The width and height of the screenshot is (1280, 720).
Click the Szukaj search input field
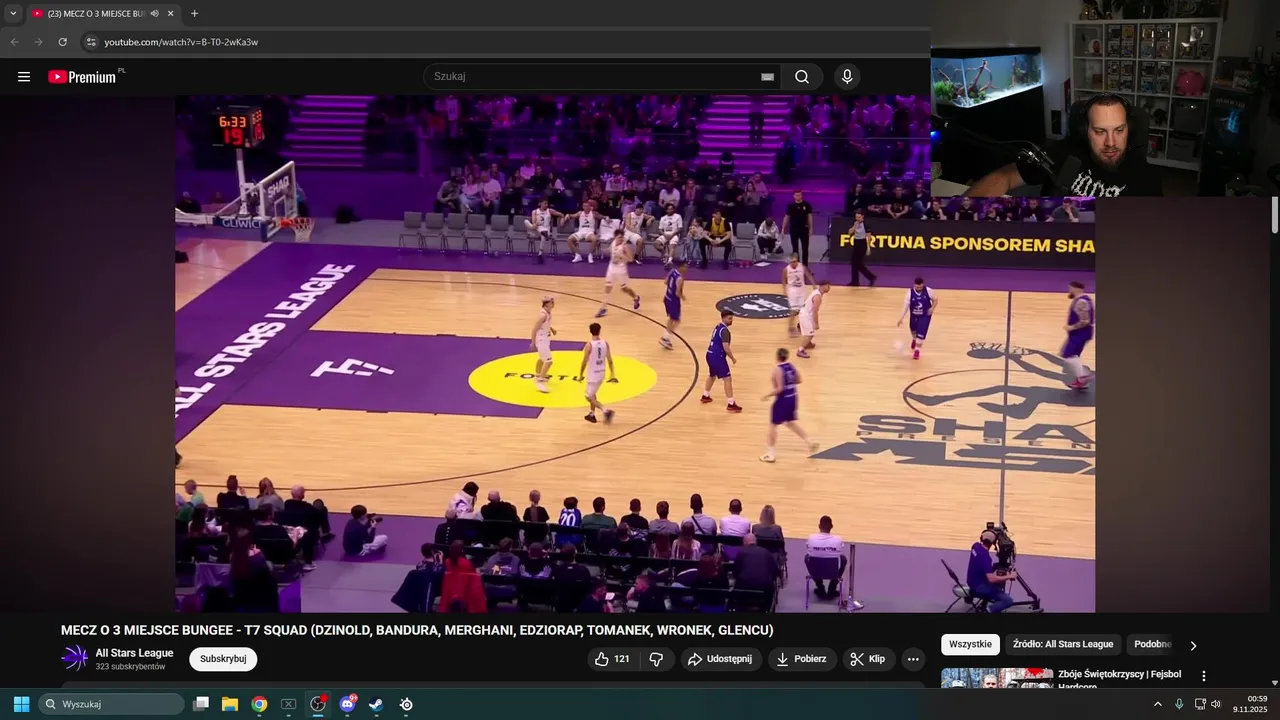[595, 77]
